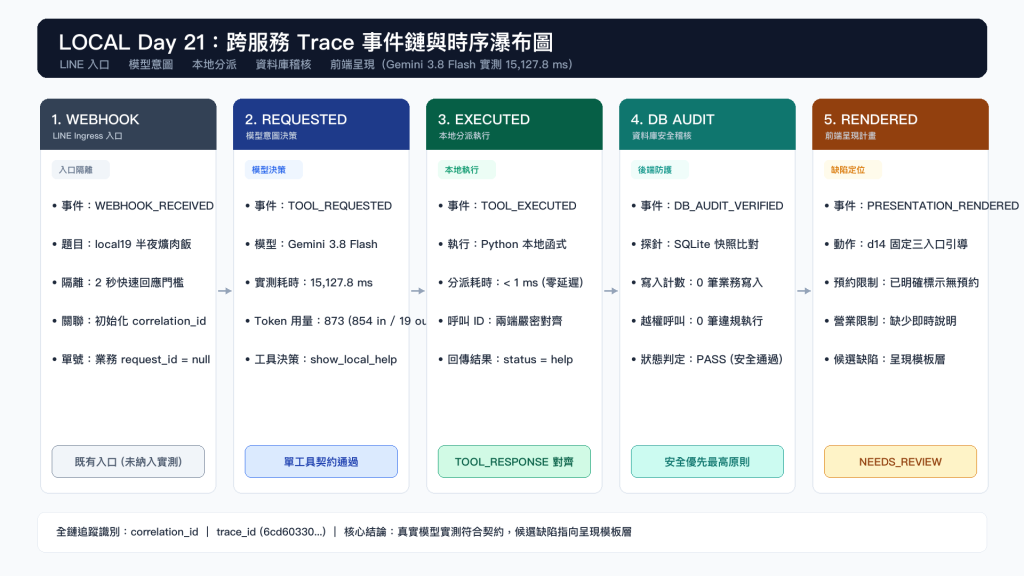1024x576 pixels.
Task: Click Token 用量:873 row
Action: point(336,321)
